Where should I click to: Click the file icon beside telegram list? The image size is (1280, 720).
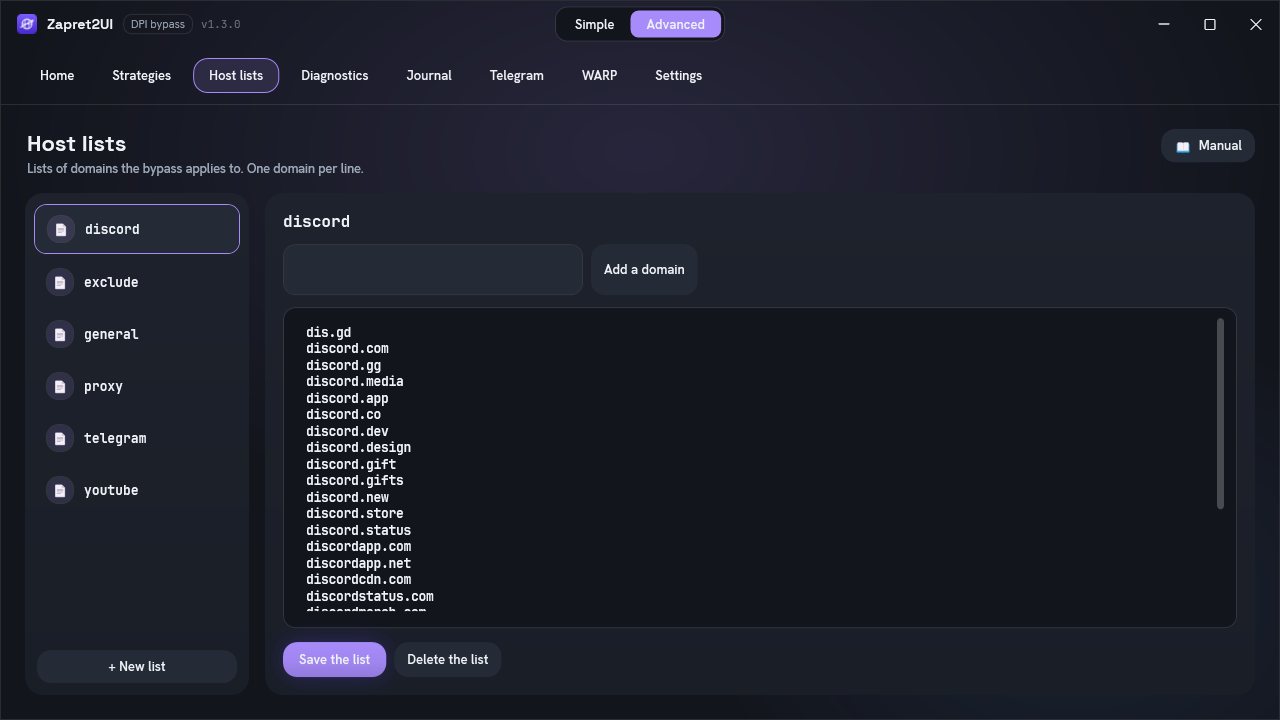(x=60, y=438)
